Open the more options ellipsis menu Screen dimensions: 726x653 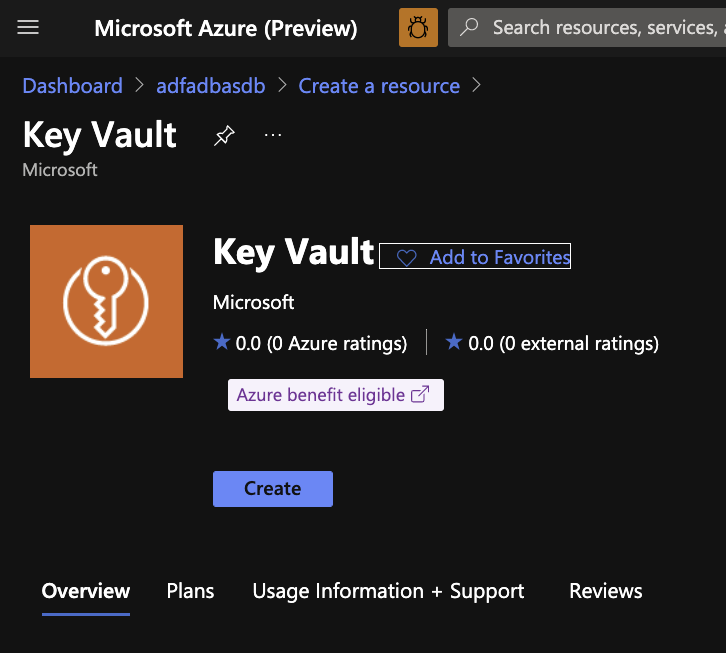273,135
